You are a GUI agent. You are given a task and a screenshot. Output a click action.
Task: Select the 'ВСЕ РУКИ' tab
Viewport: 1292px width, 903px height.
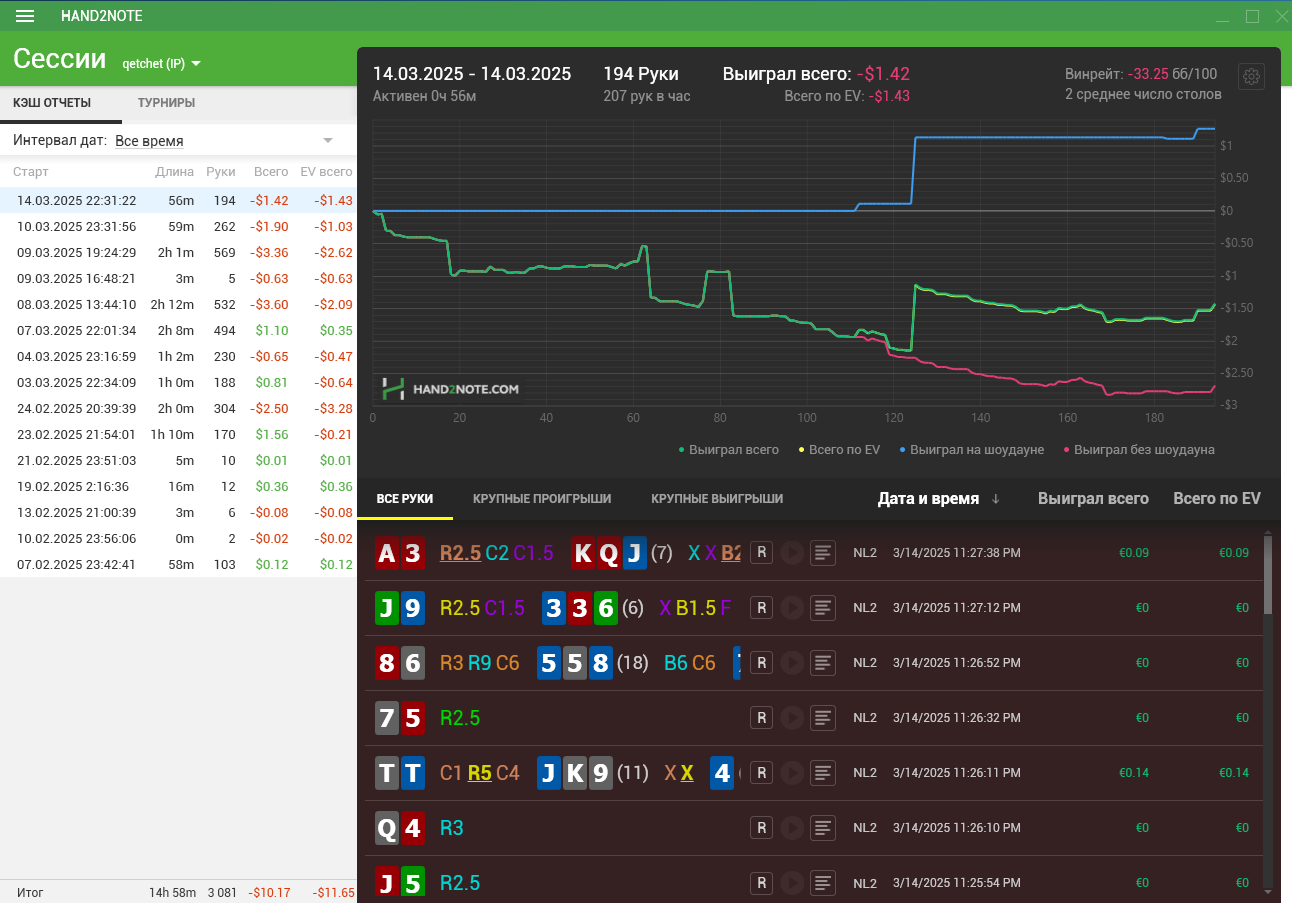pos(405,498)
